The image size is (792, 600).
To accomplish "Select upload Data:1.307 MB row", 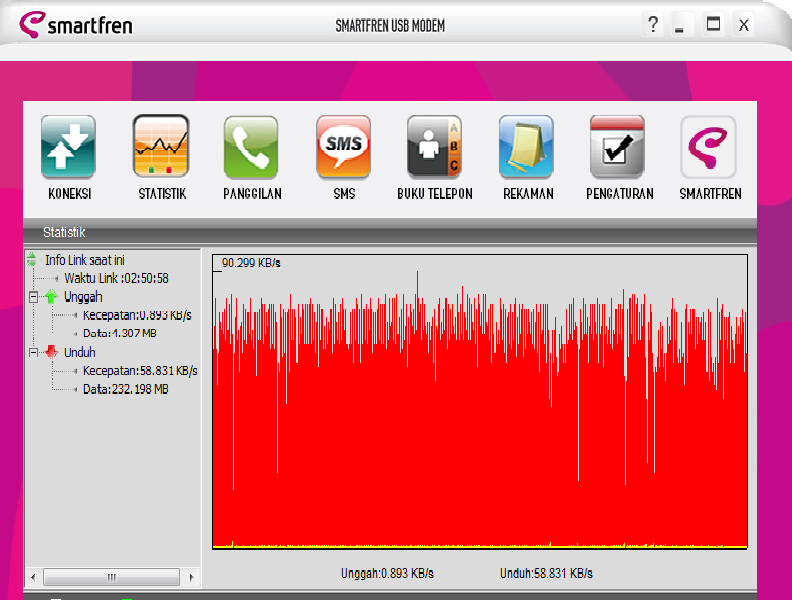I will tap(120, 333).
